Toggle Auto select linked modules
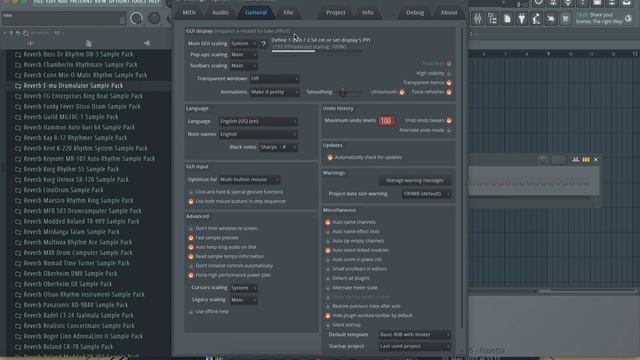This screenshot has width=640, height=360. [328, 250]
